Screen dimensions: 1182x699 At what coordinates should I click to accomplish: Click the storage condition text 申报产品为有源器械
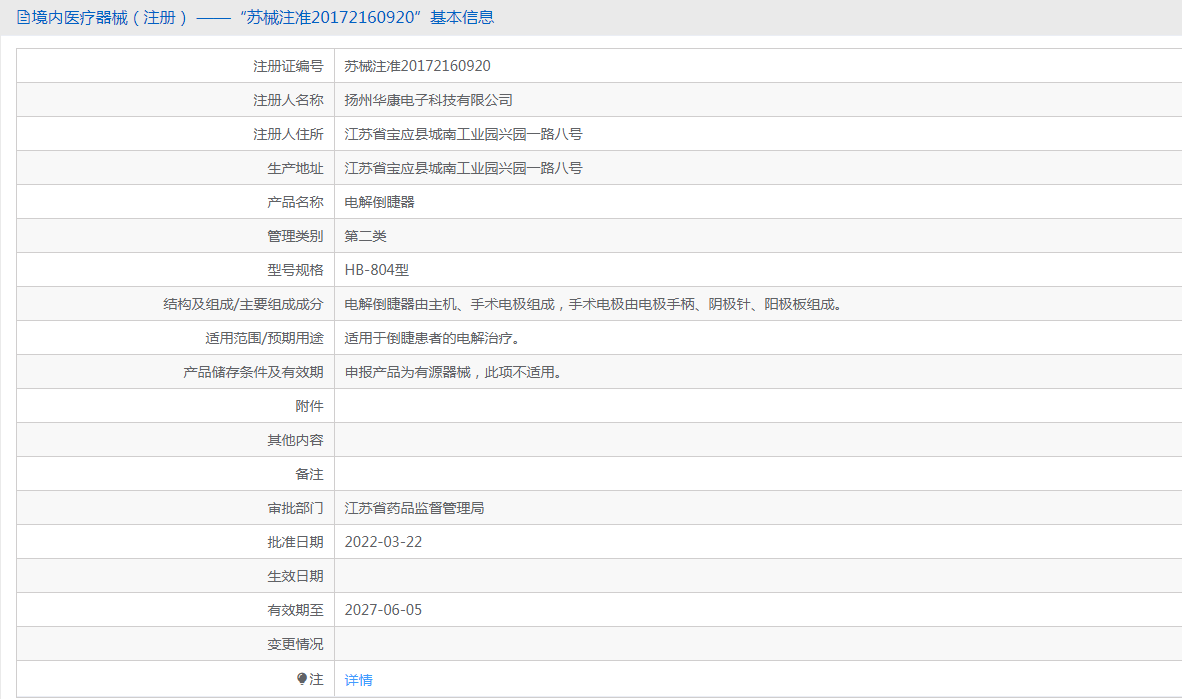point(408,372)
